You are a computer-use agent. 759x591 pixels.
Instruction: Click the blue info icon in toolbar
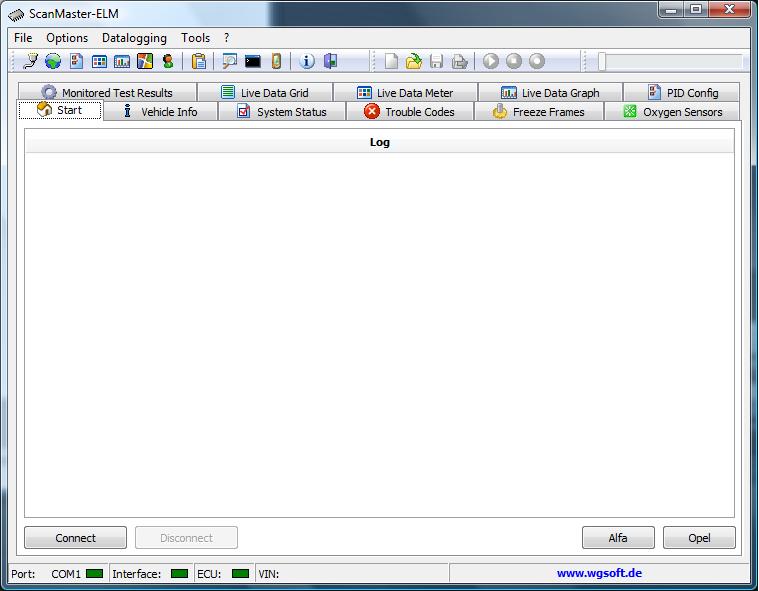coord(307,61)
